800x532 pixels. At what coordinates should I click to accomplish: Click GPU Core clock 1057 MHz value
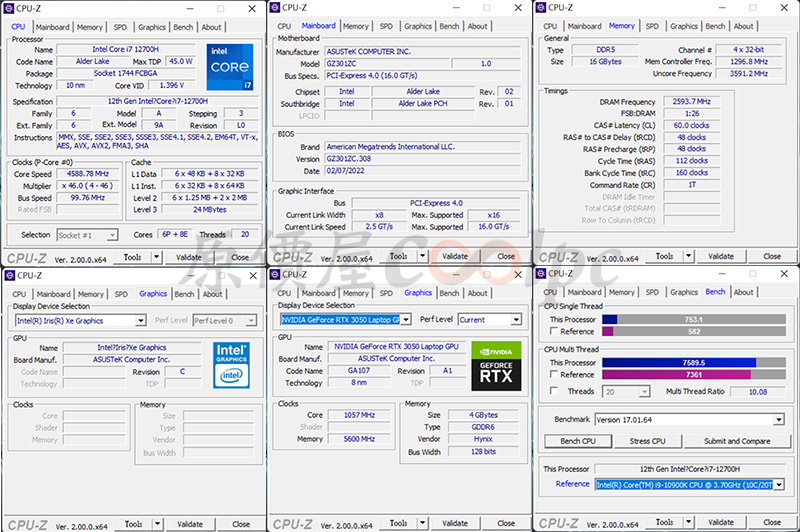point(359,415)
